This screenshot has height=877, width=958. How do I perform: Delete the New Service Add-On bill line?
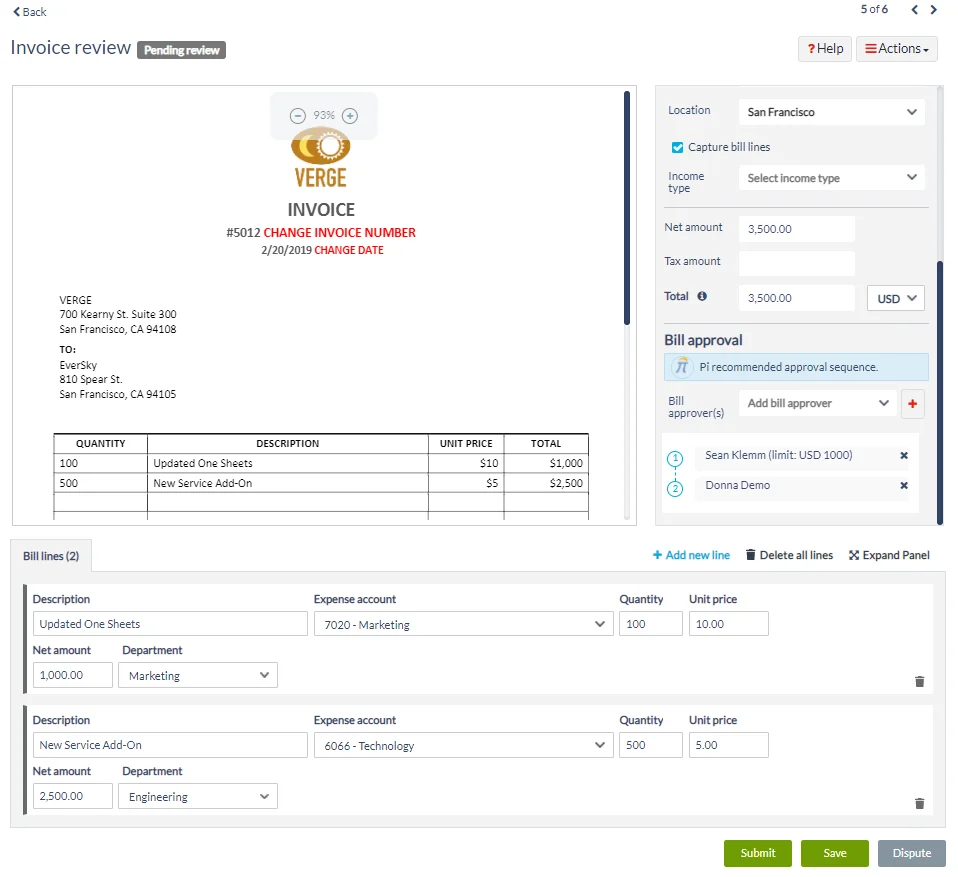pos(919,803)
